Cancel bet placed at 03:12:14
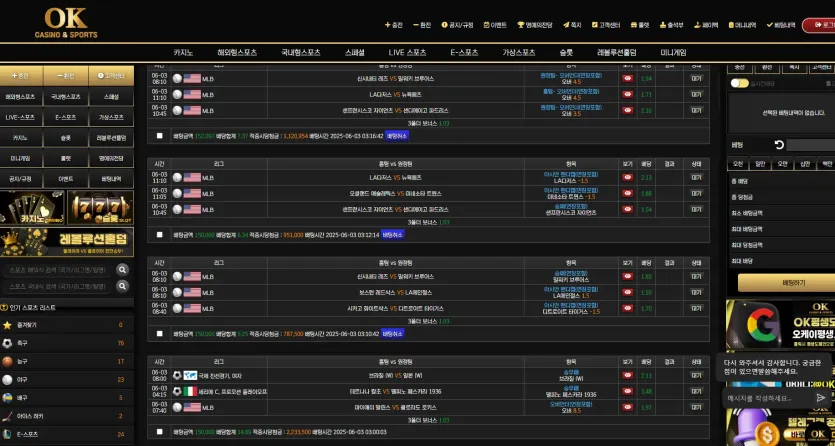 click(x=392, y=235)
